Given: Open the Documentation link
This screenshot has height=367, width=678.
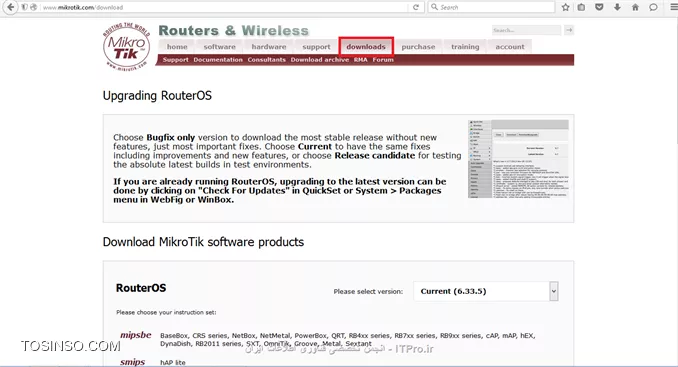Looking at the screenshot, I should [x=218, y=60].
